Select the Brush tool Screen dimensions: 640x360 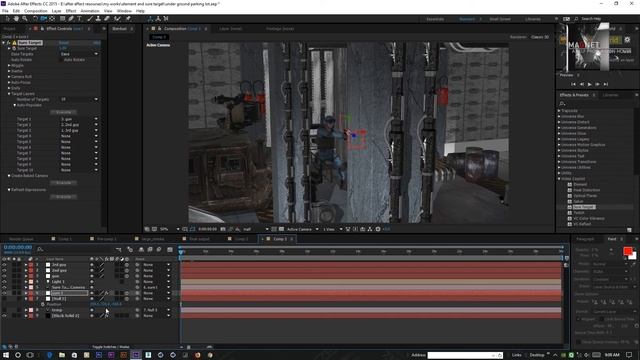point(90,18)
